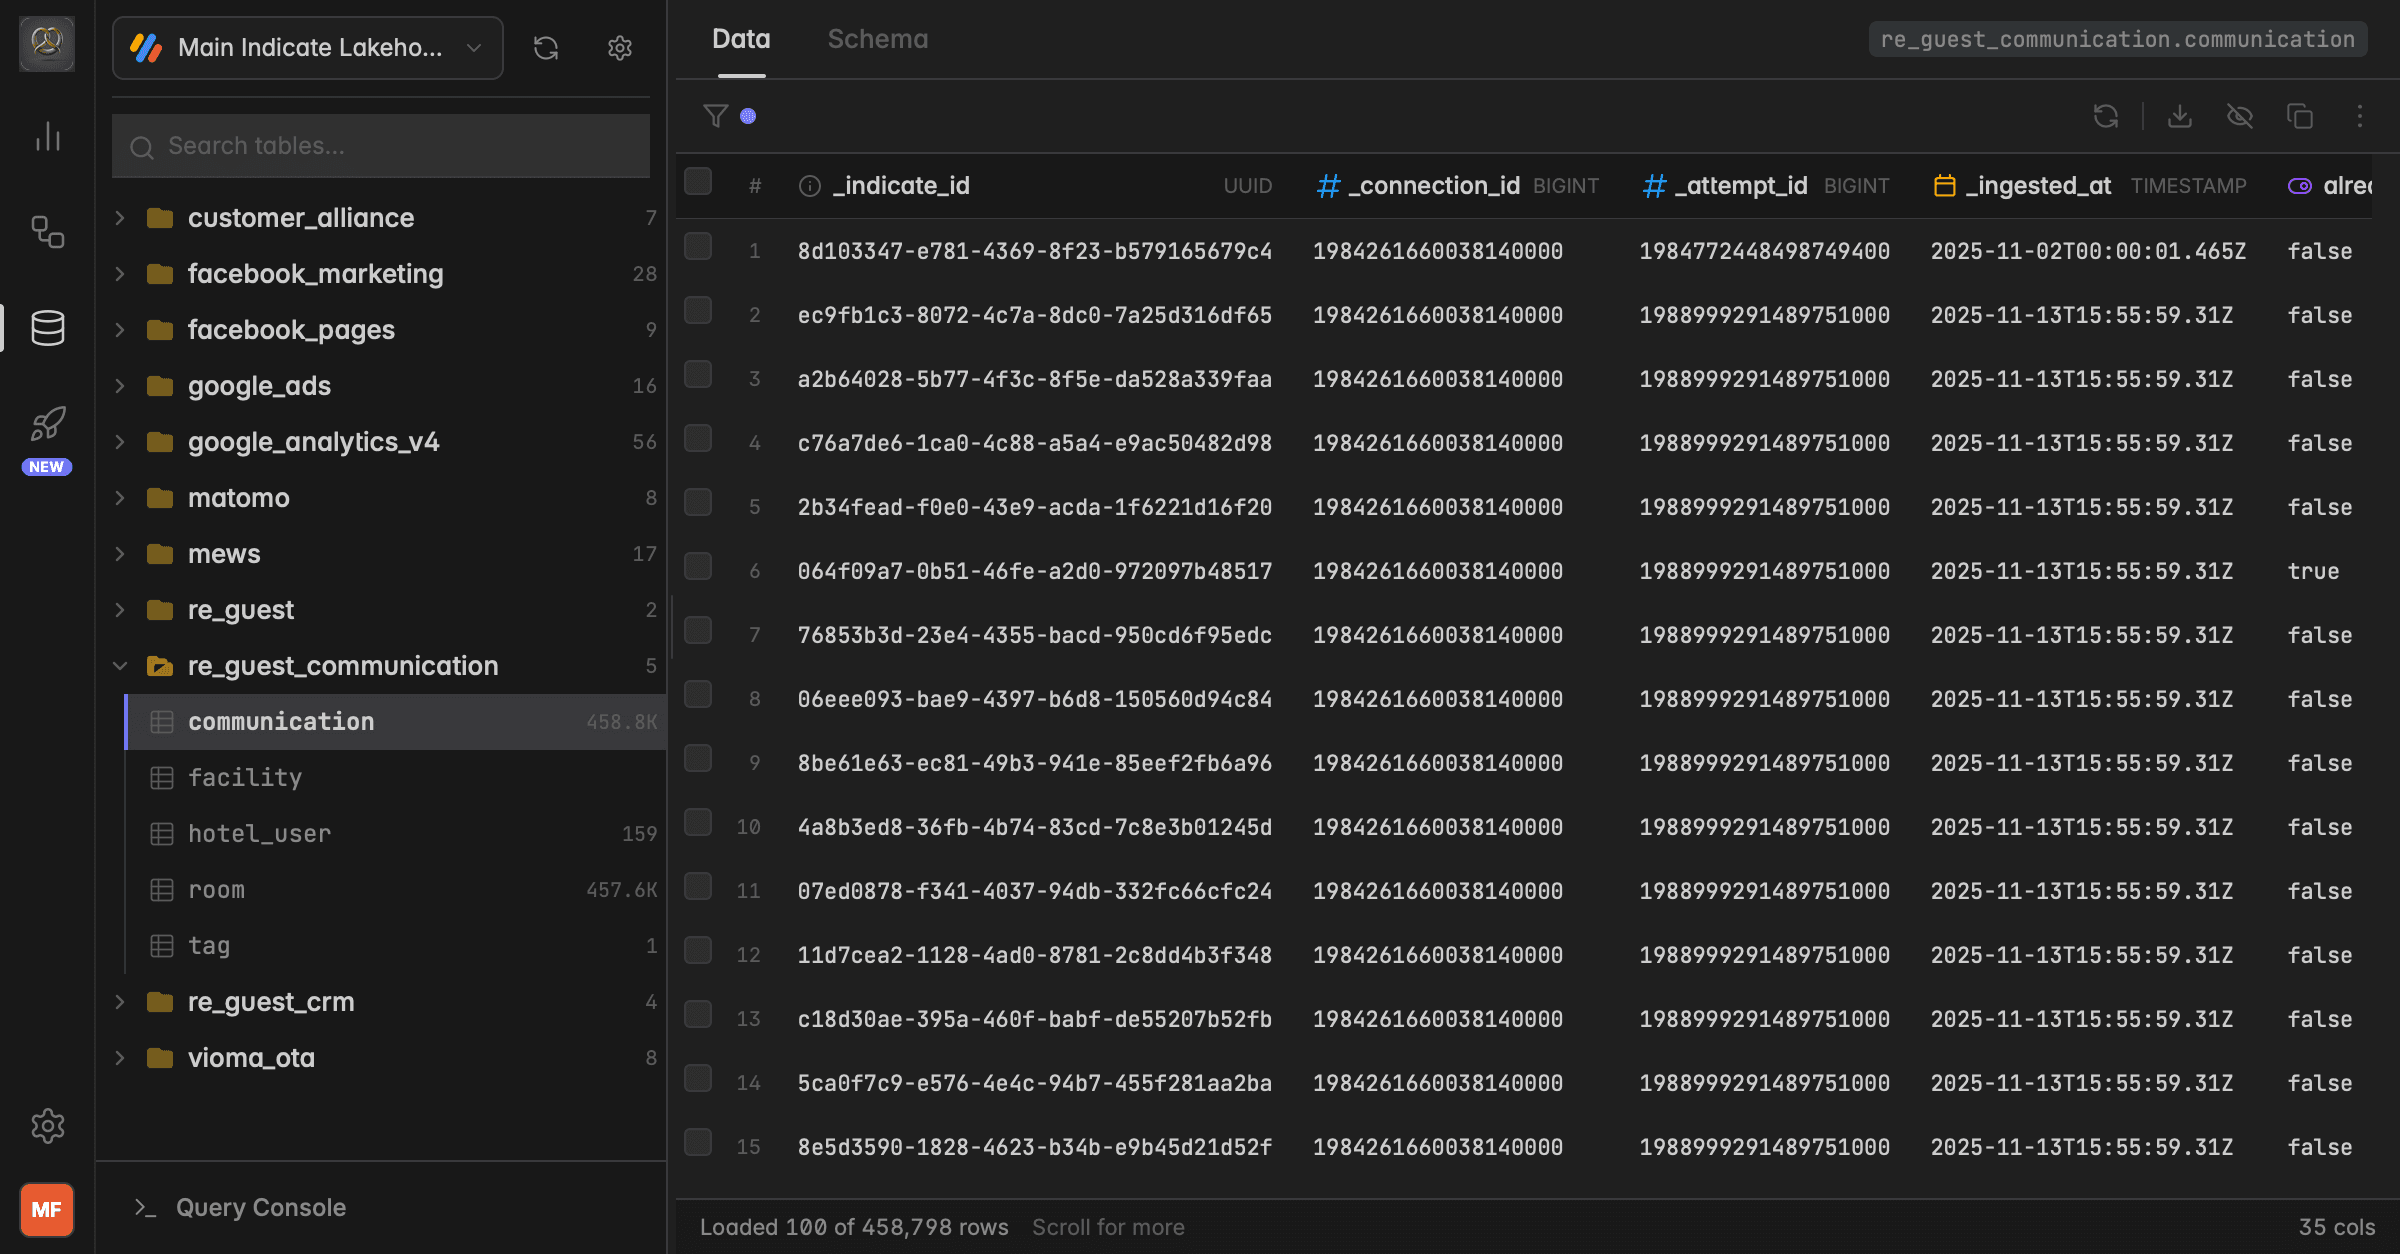Sort by the _ingested_at column header

(2090, 186)
